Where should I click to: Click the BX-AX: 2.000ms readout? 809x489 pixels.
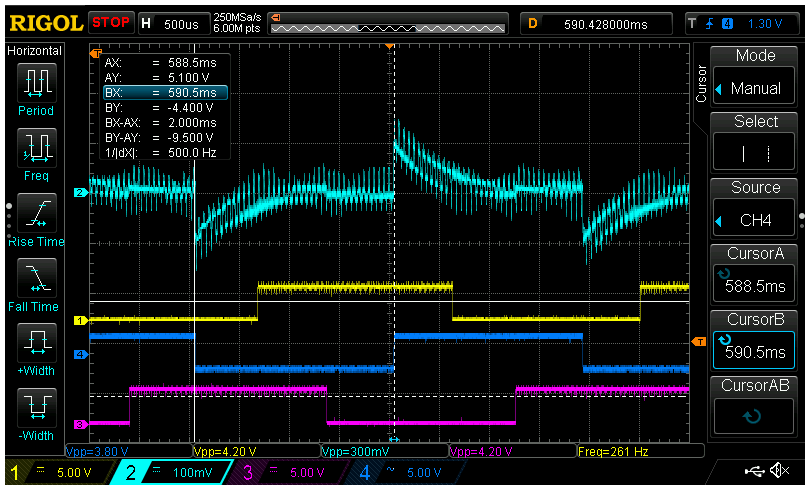point(160,123)
